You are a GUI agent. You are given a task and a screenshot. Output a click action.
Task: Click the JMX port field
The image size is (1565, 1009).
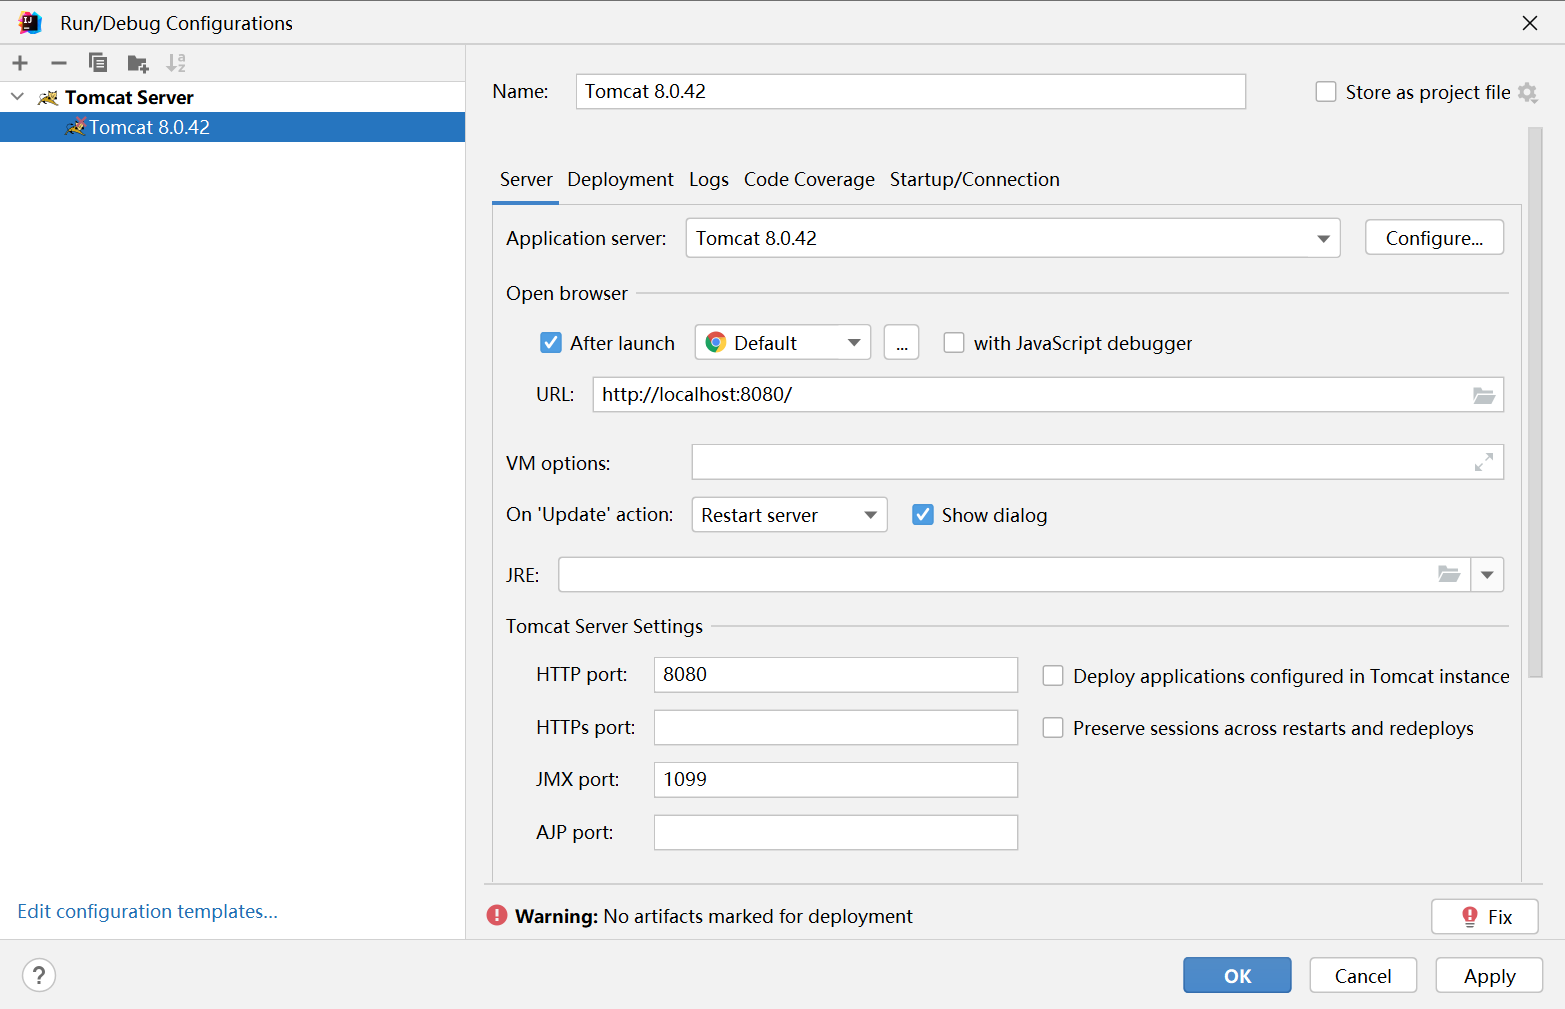pos(836,780)
